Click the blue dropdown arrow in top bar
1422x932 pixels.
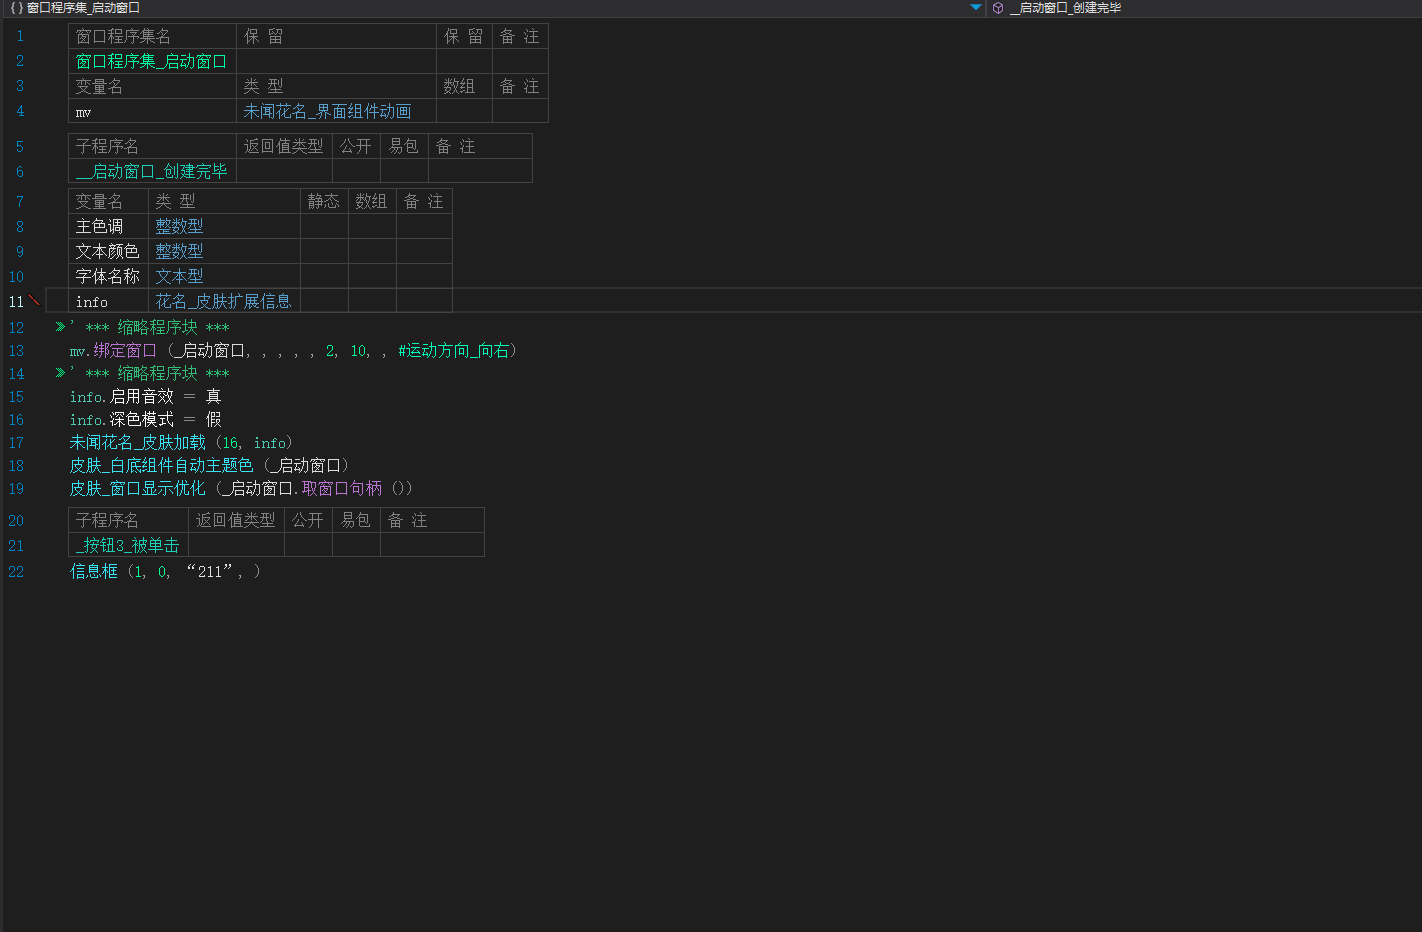click(x=976, y=8)
